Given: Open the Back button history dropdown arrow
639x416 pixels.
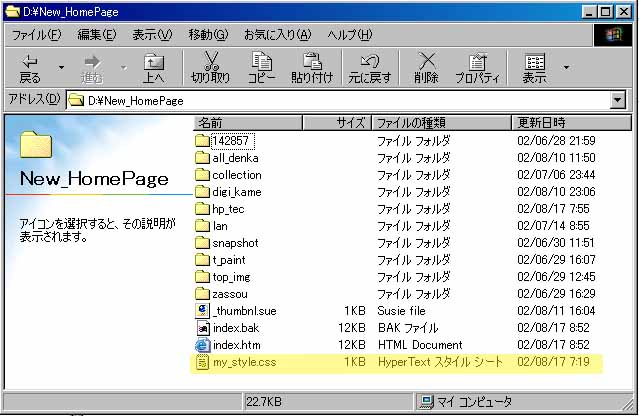Looking at the screenshot, I should click(61, 68).
